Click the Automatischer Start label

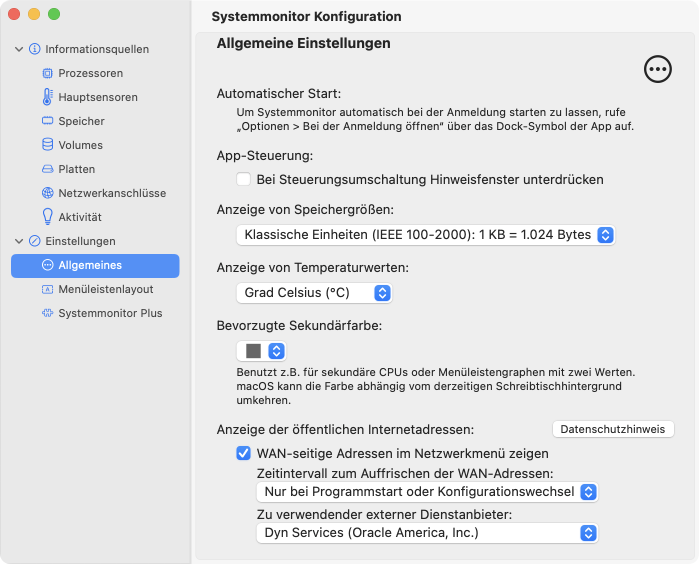(279, 94)
